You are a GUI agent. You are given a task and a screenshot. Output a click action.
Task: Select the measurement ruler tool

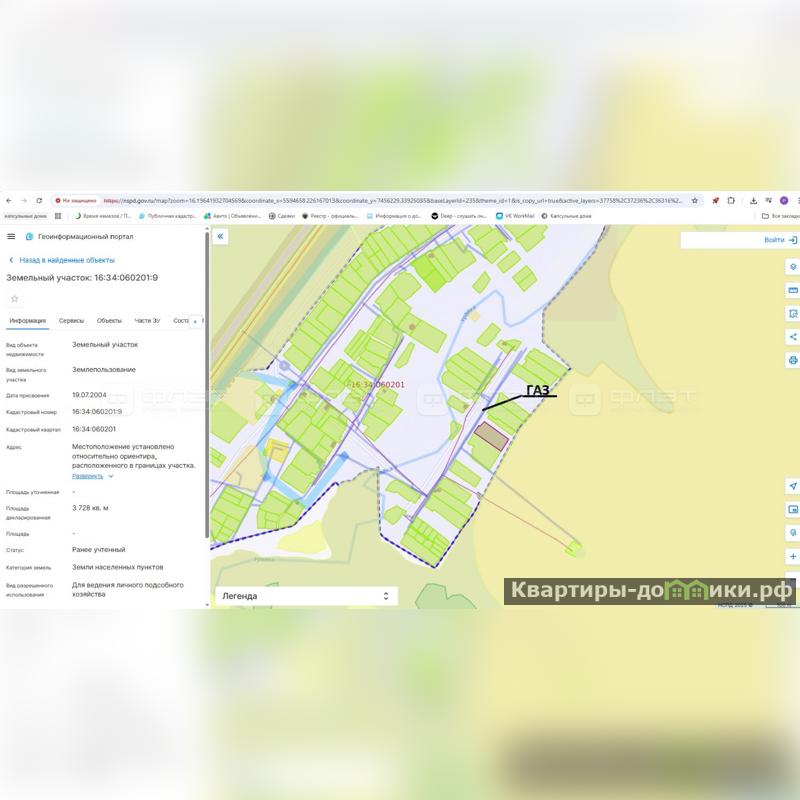point(792,290)
